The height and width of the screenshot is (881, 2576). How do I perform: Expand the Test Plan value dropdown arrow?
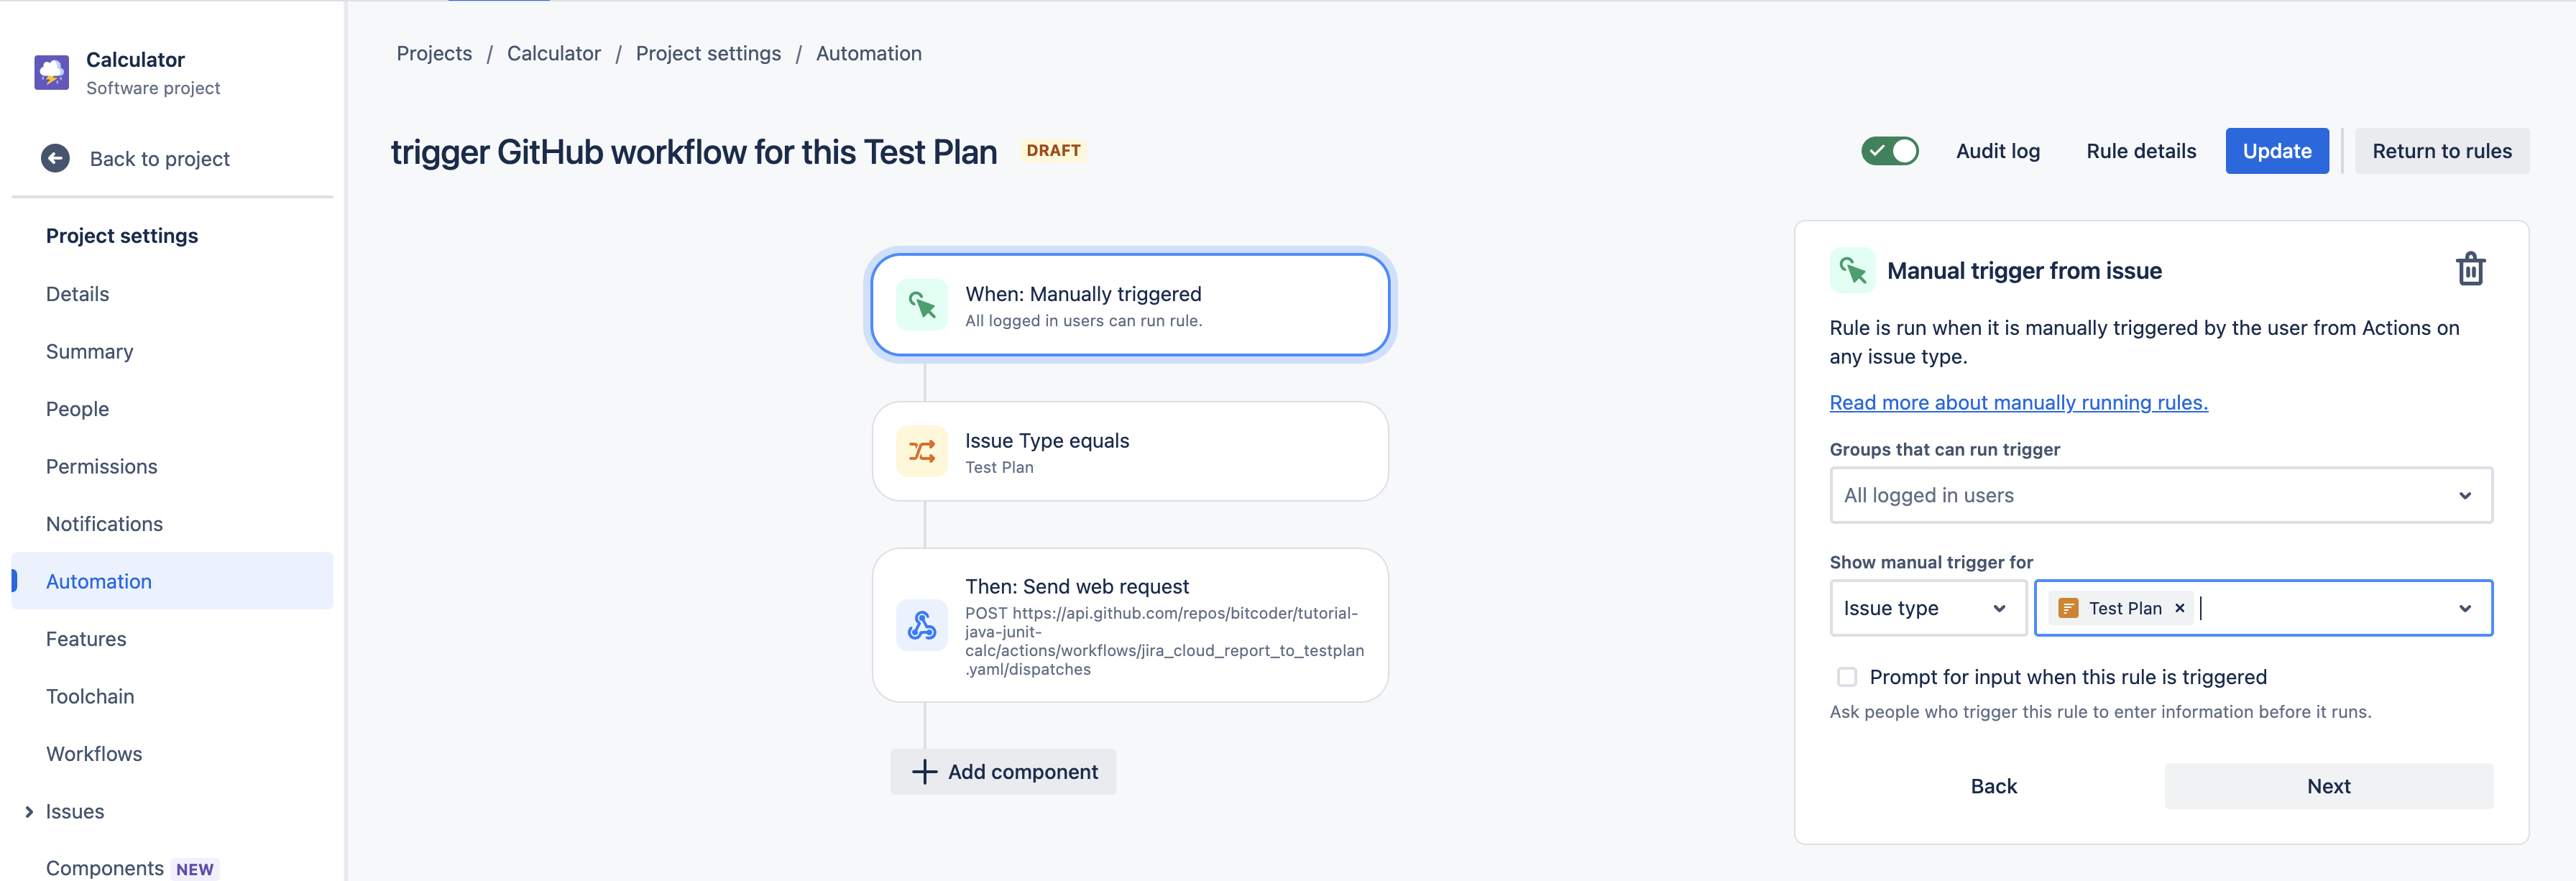2464,608
